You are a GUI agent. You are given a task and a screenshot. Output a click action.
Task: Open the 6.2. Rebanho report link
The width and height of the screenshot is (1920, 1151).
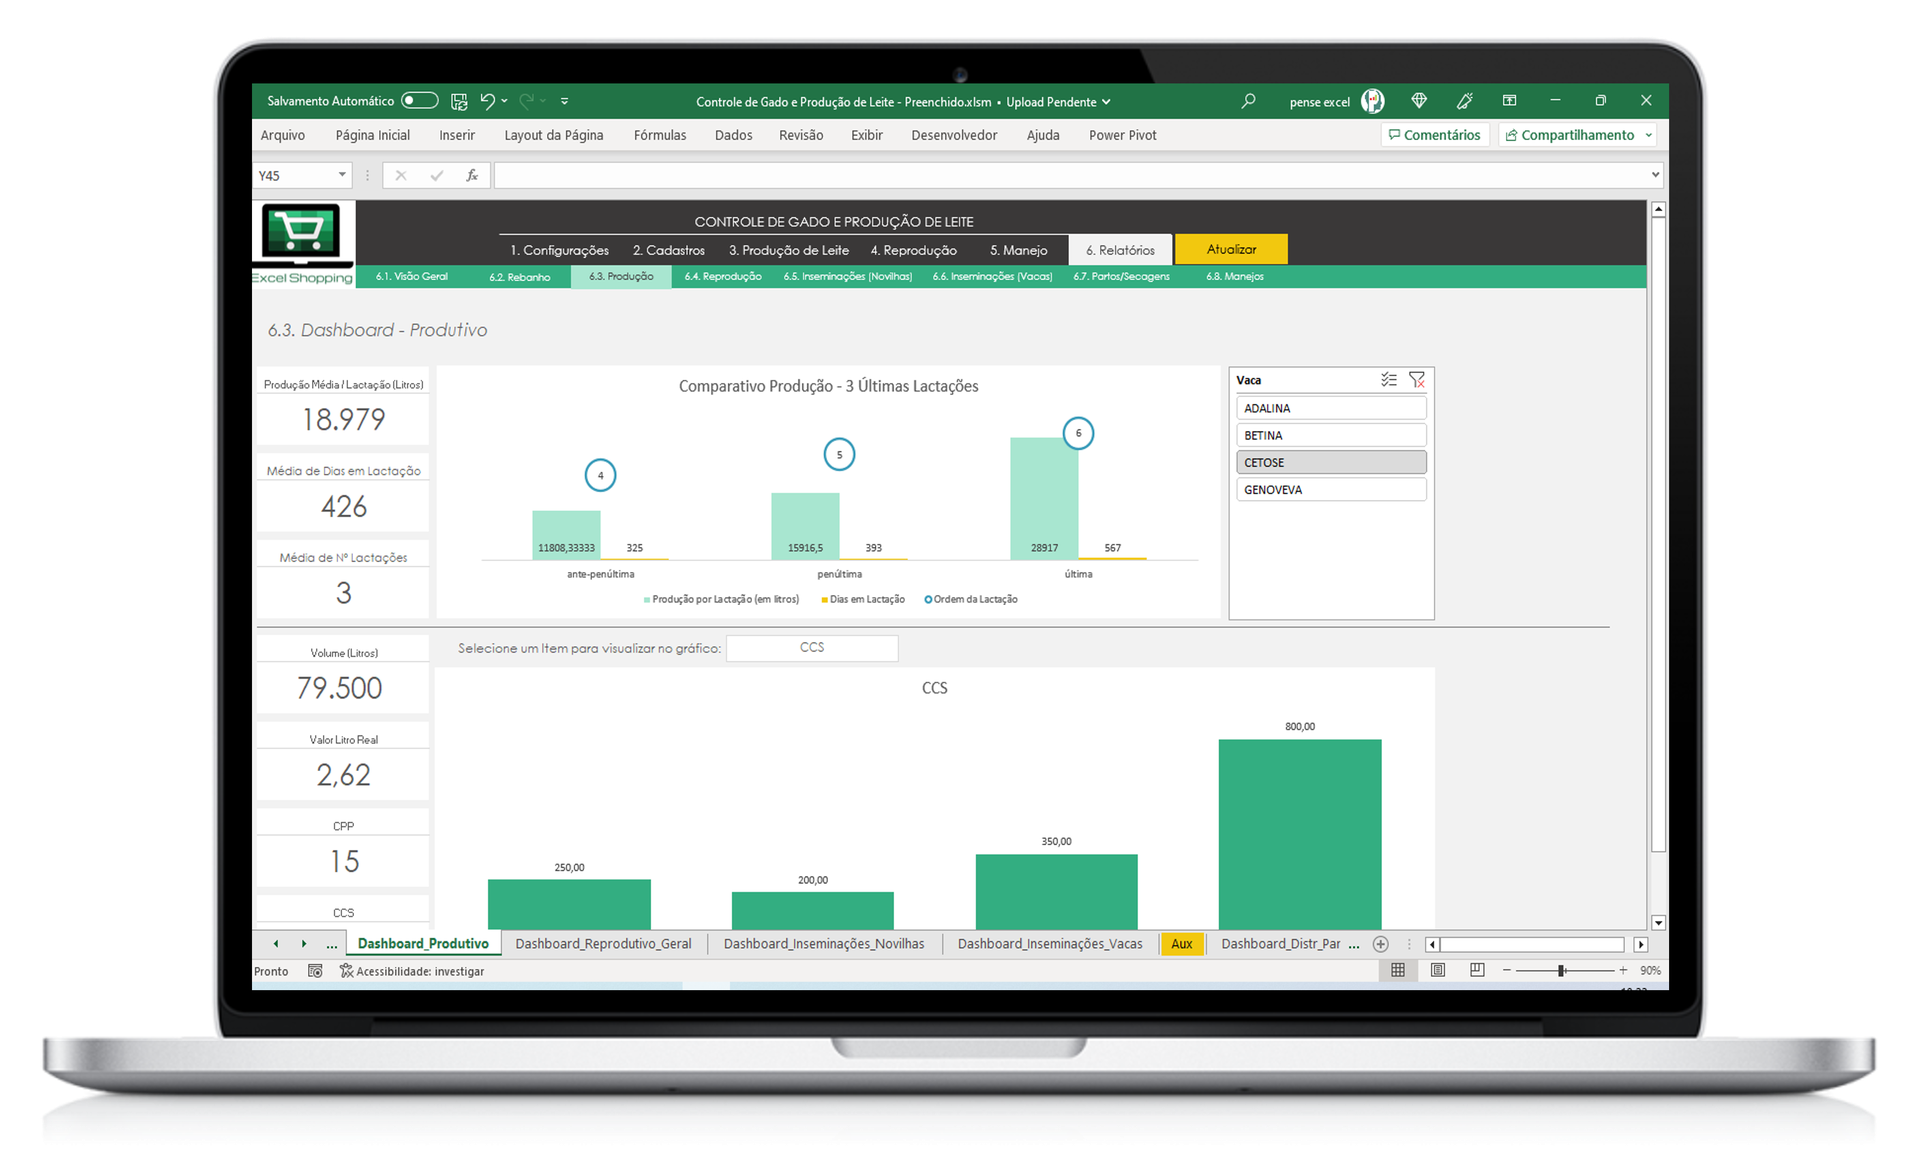pos(519,277)
